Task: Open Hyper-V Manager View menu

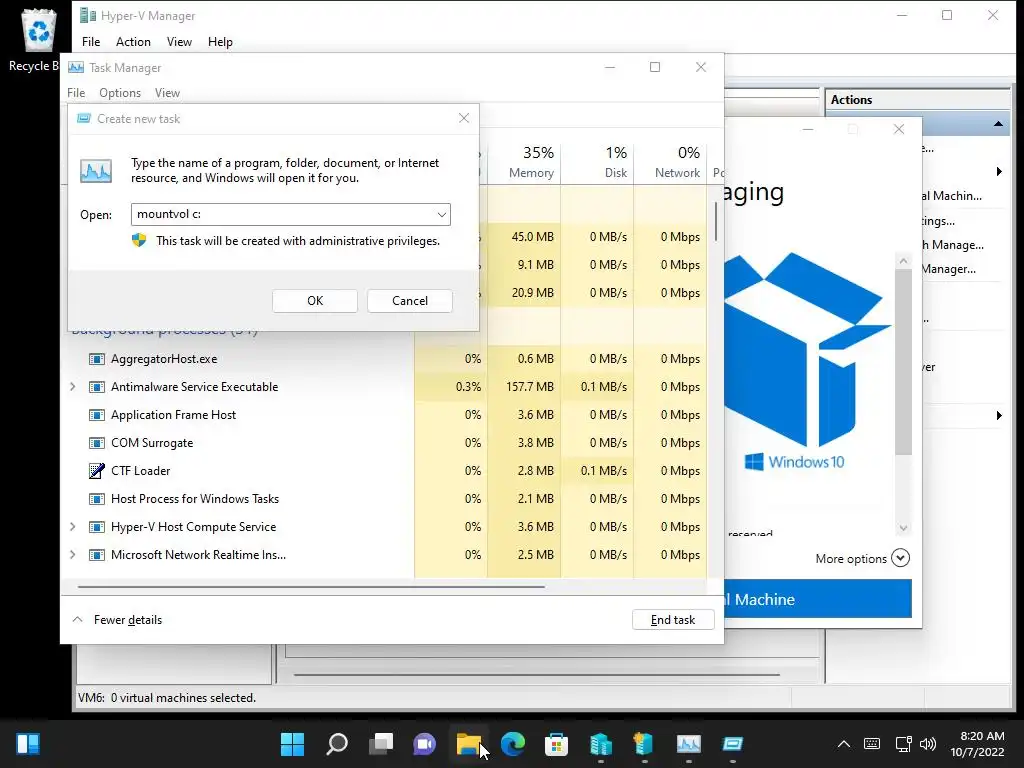Action: click(x=179, y=42)
